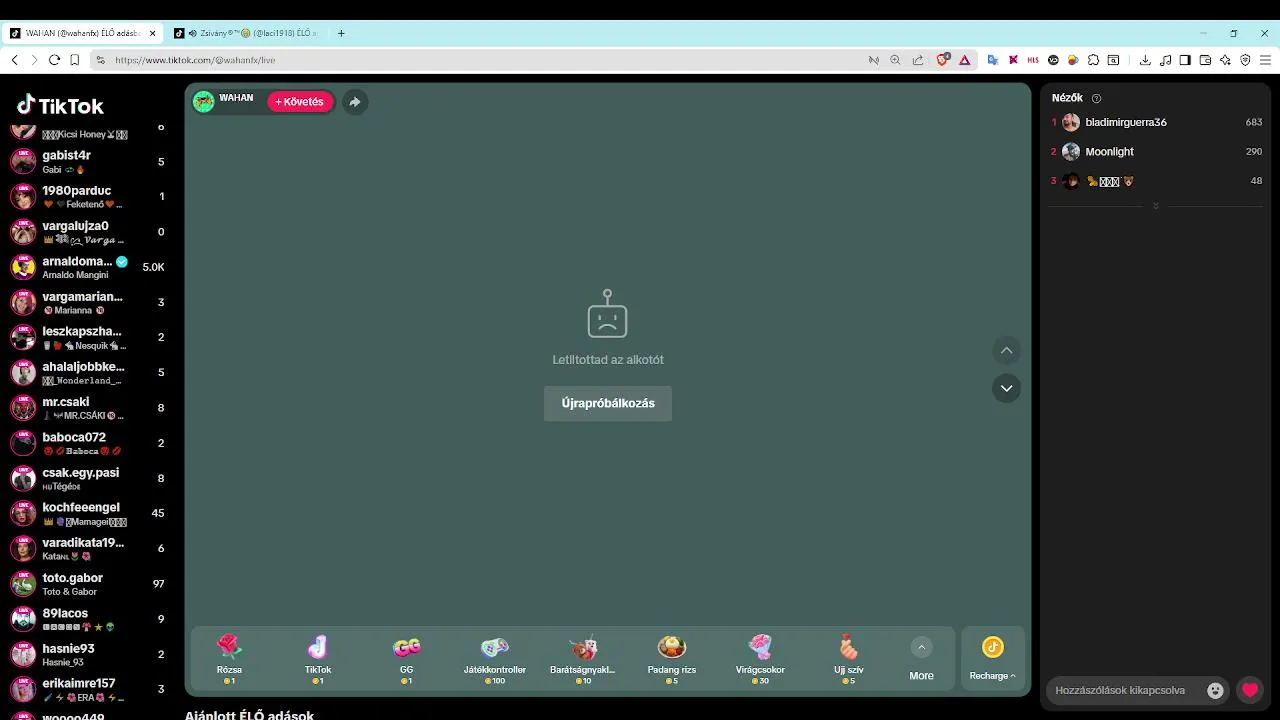
Task: Open the translate extension icon
Action: pyautogui.click(x=993, y=60)
